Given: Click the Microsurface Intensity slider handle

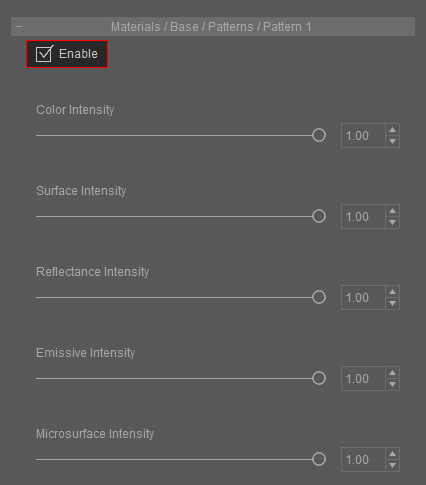Looking at the screenshot, I should pyautogui.click(x=319, y=459).
